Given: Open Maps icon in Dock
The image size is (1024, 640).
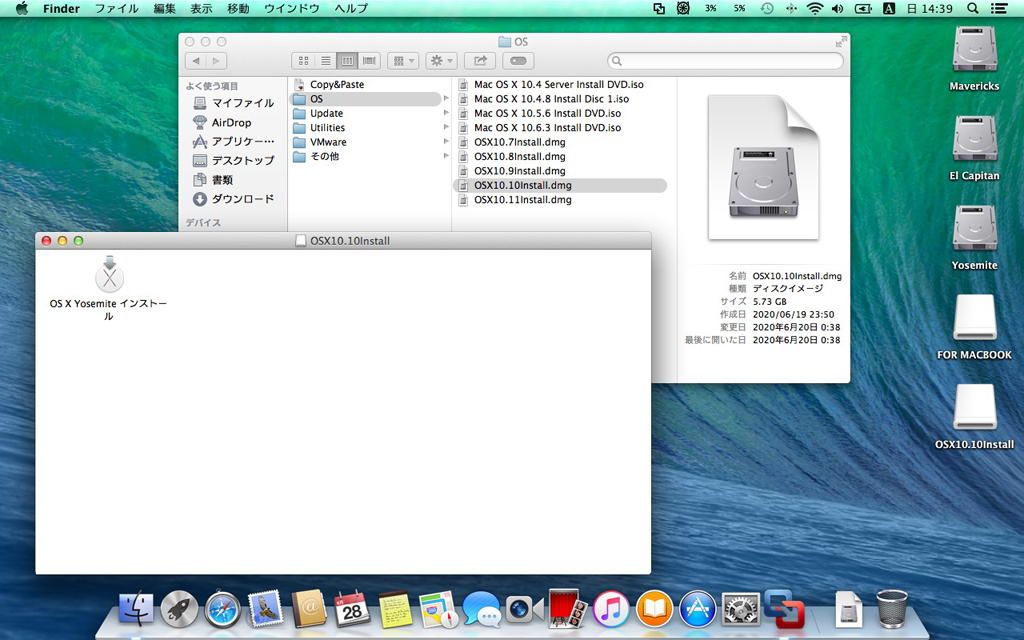Looking at the screenshot, I should click(438, 610).
